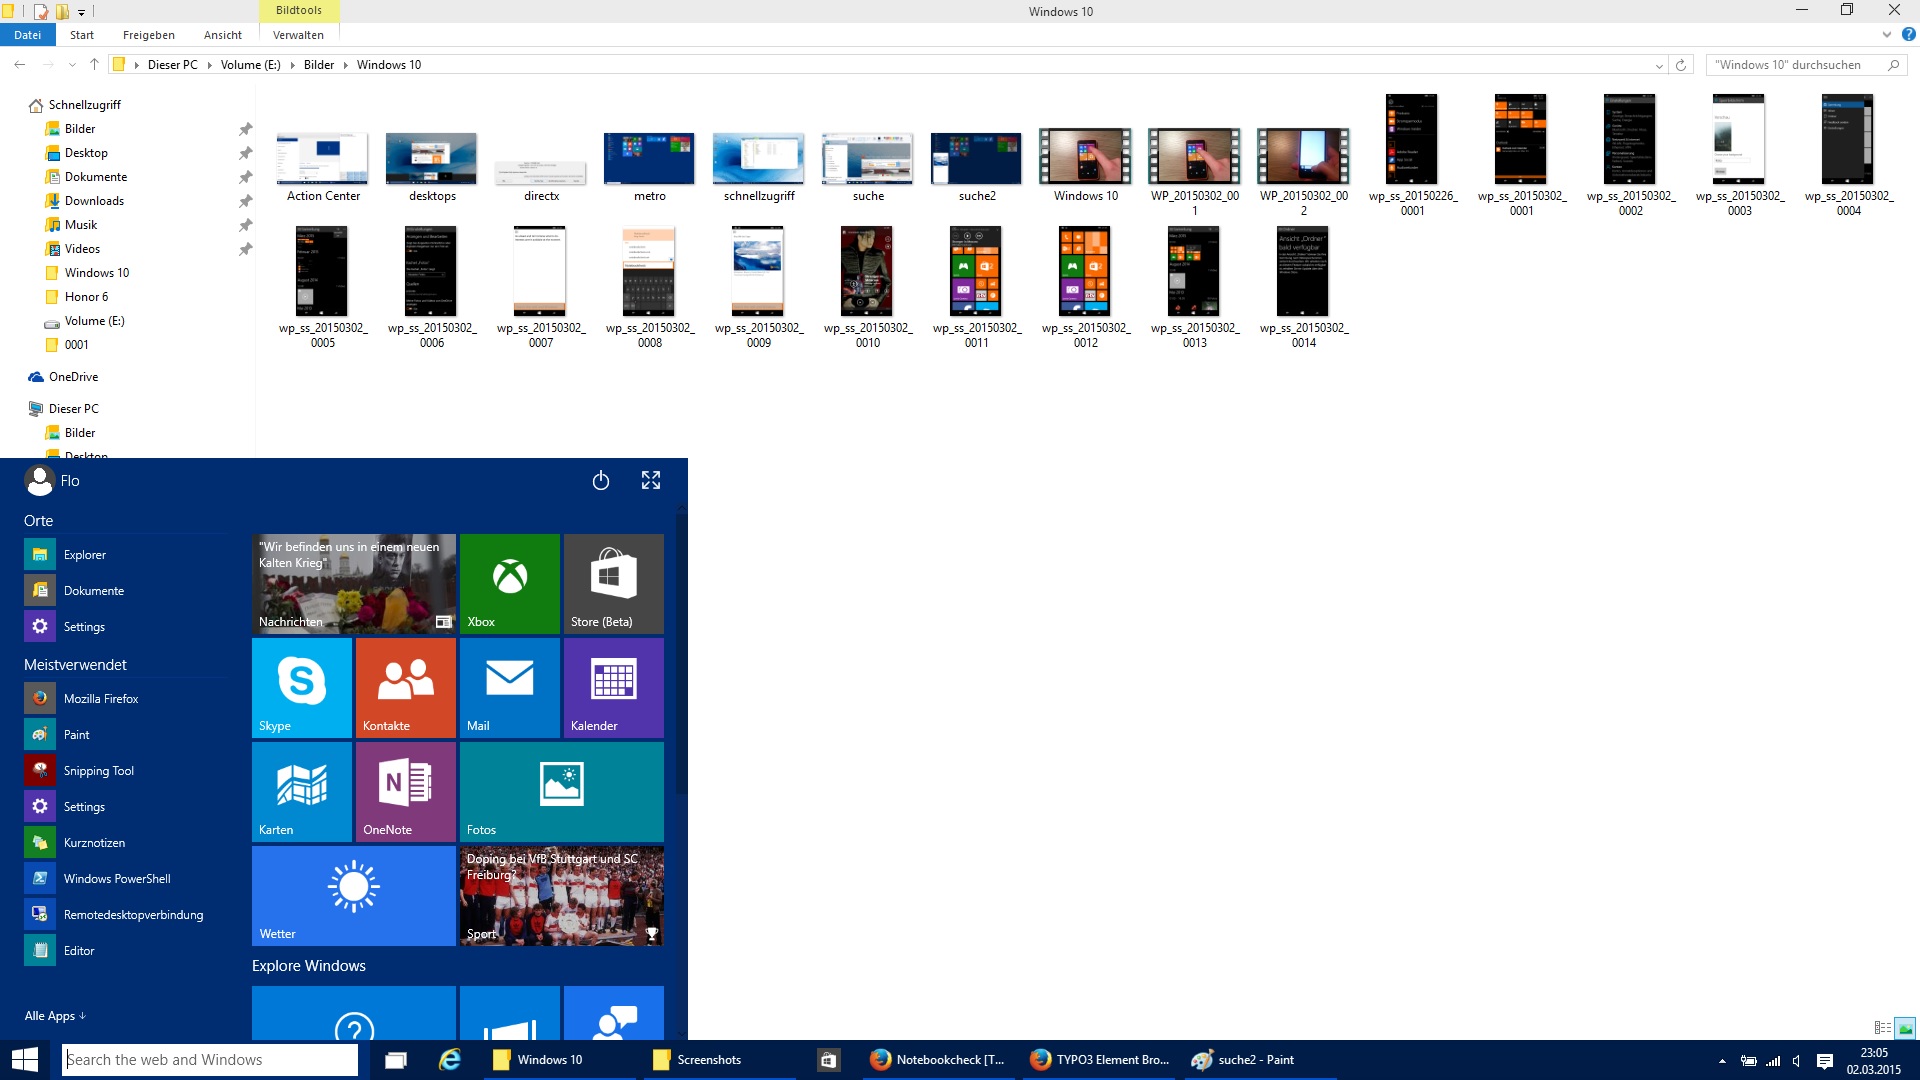1920x1080 pixels.
Task: Switch to large thumbnails view
Action: pyautogui.click(x=1905, y=1028)
